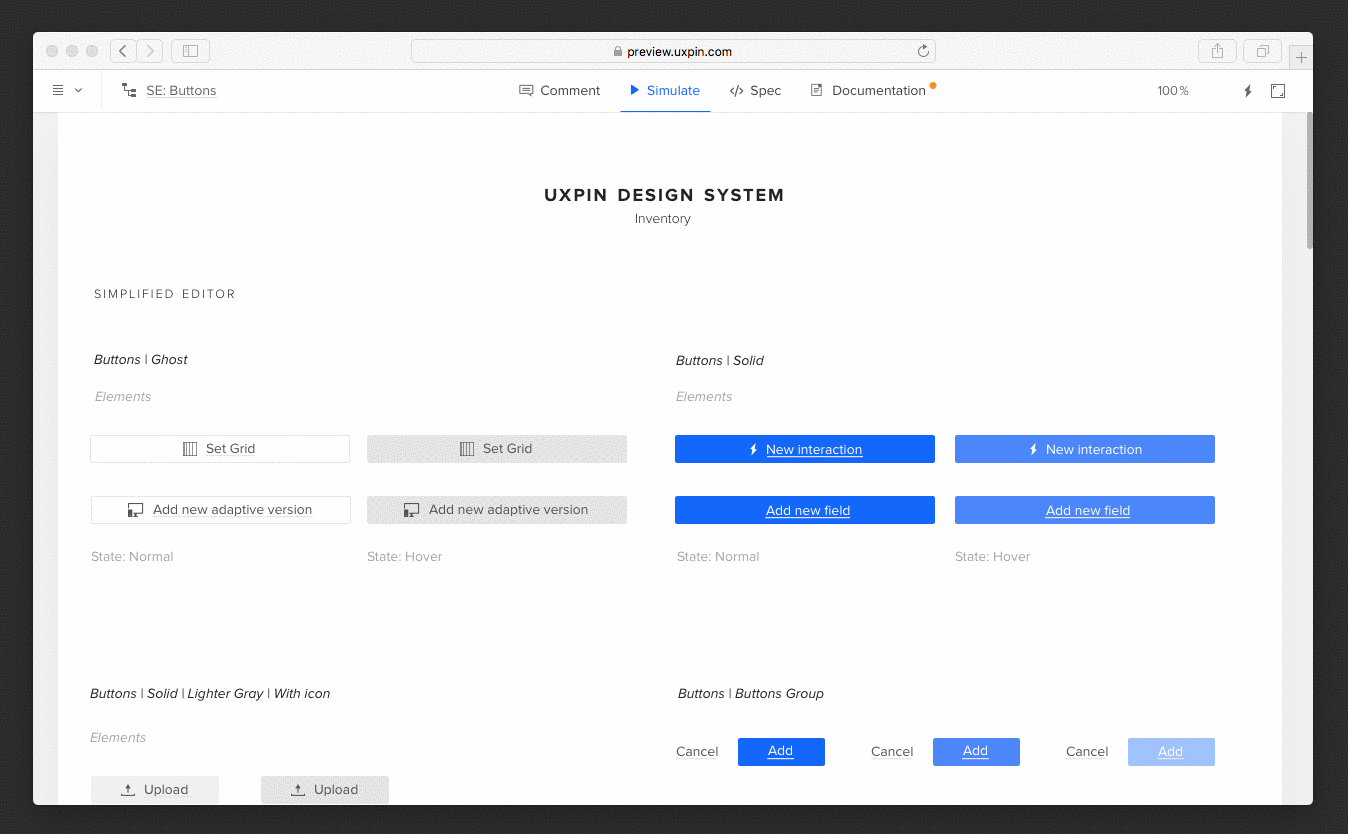Click the medium blue Add button
The height and width of the screenshot is (834, 1348).
pyautogui.click(x=976, y=752)
